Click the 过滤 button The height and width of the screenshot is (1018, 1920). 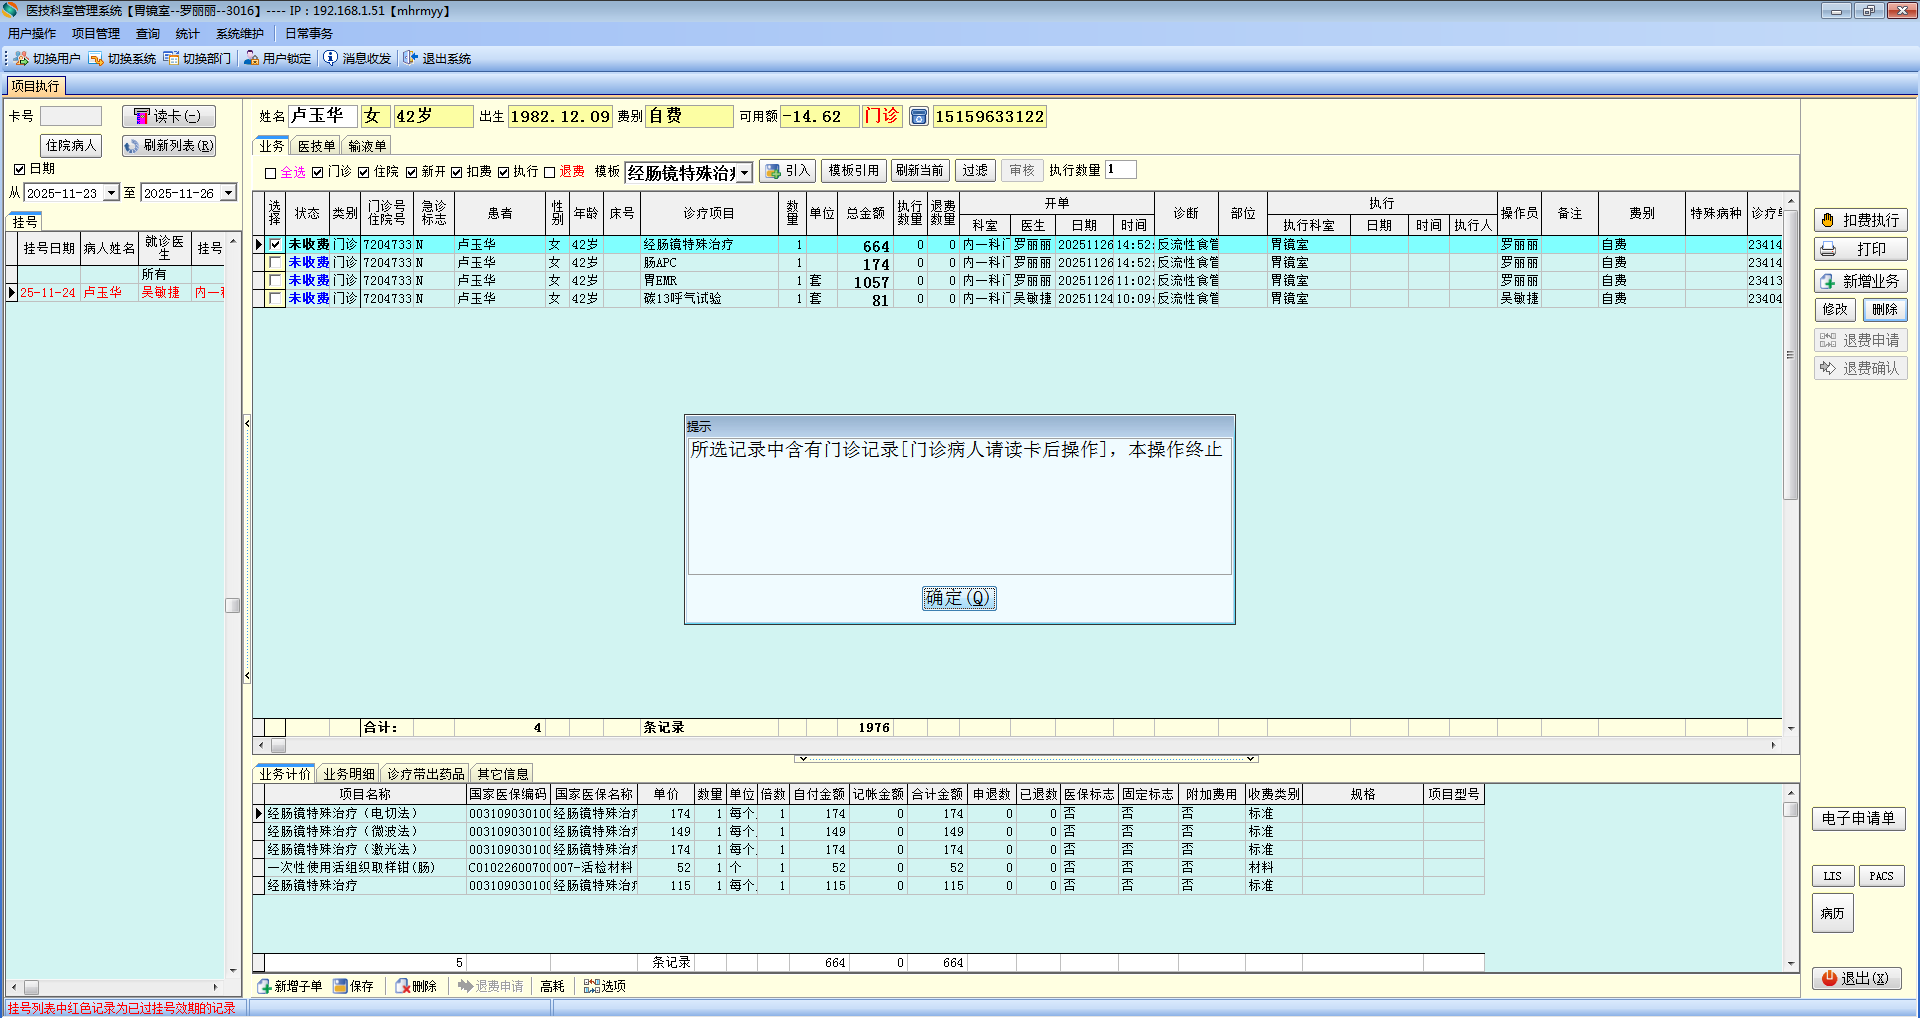click(x=975, y=171)
